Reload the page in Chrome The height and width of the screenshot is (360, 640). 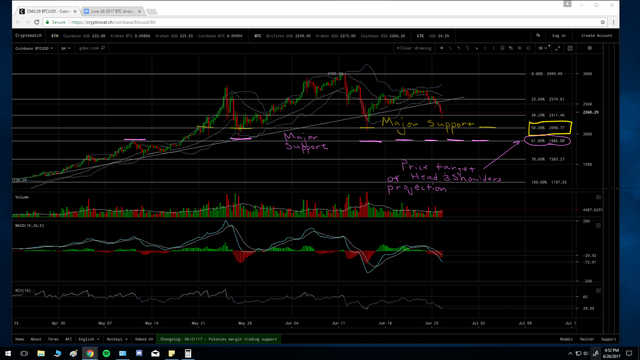tap(37, 22)
